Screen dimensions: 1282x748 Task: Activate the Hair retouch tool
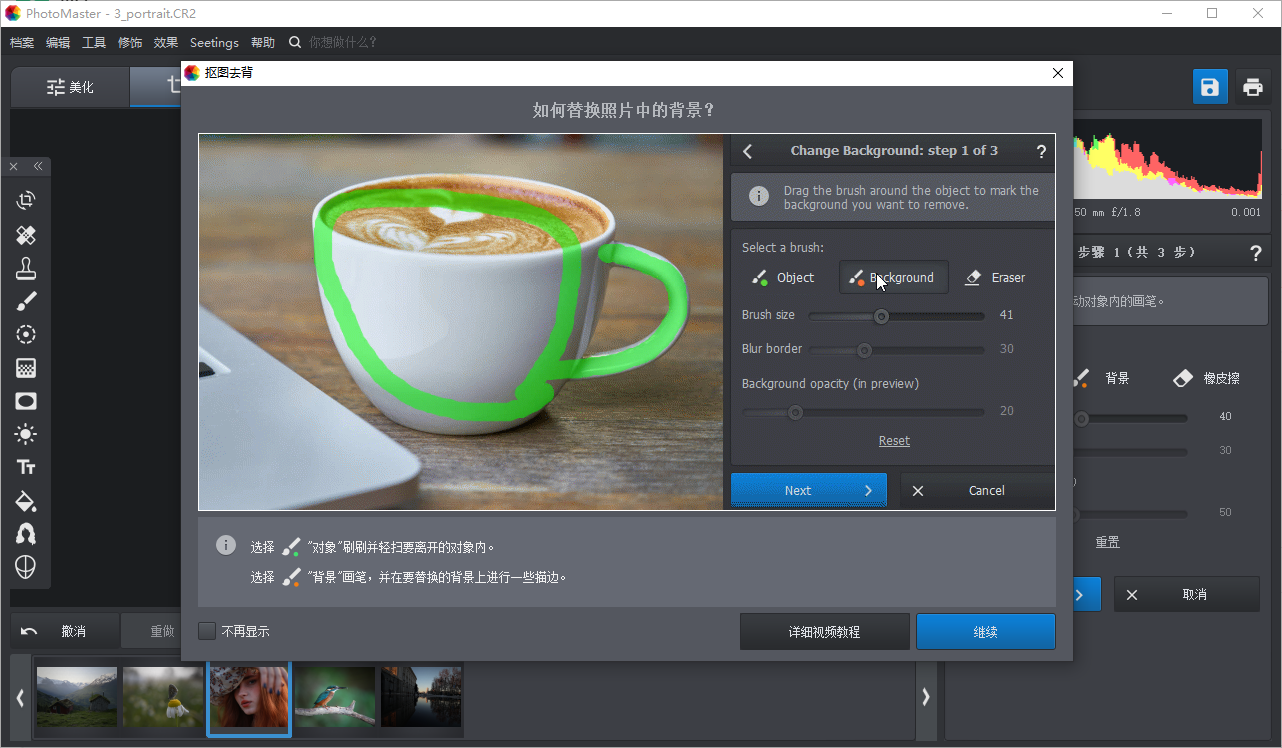(26, 533)
